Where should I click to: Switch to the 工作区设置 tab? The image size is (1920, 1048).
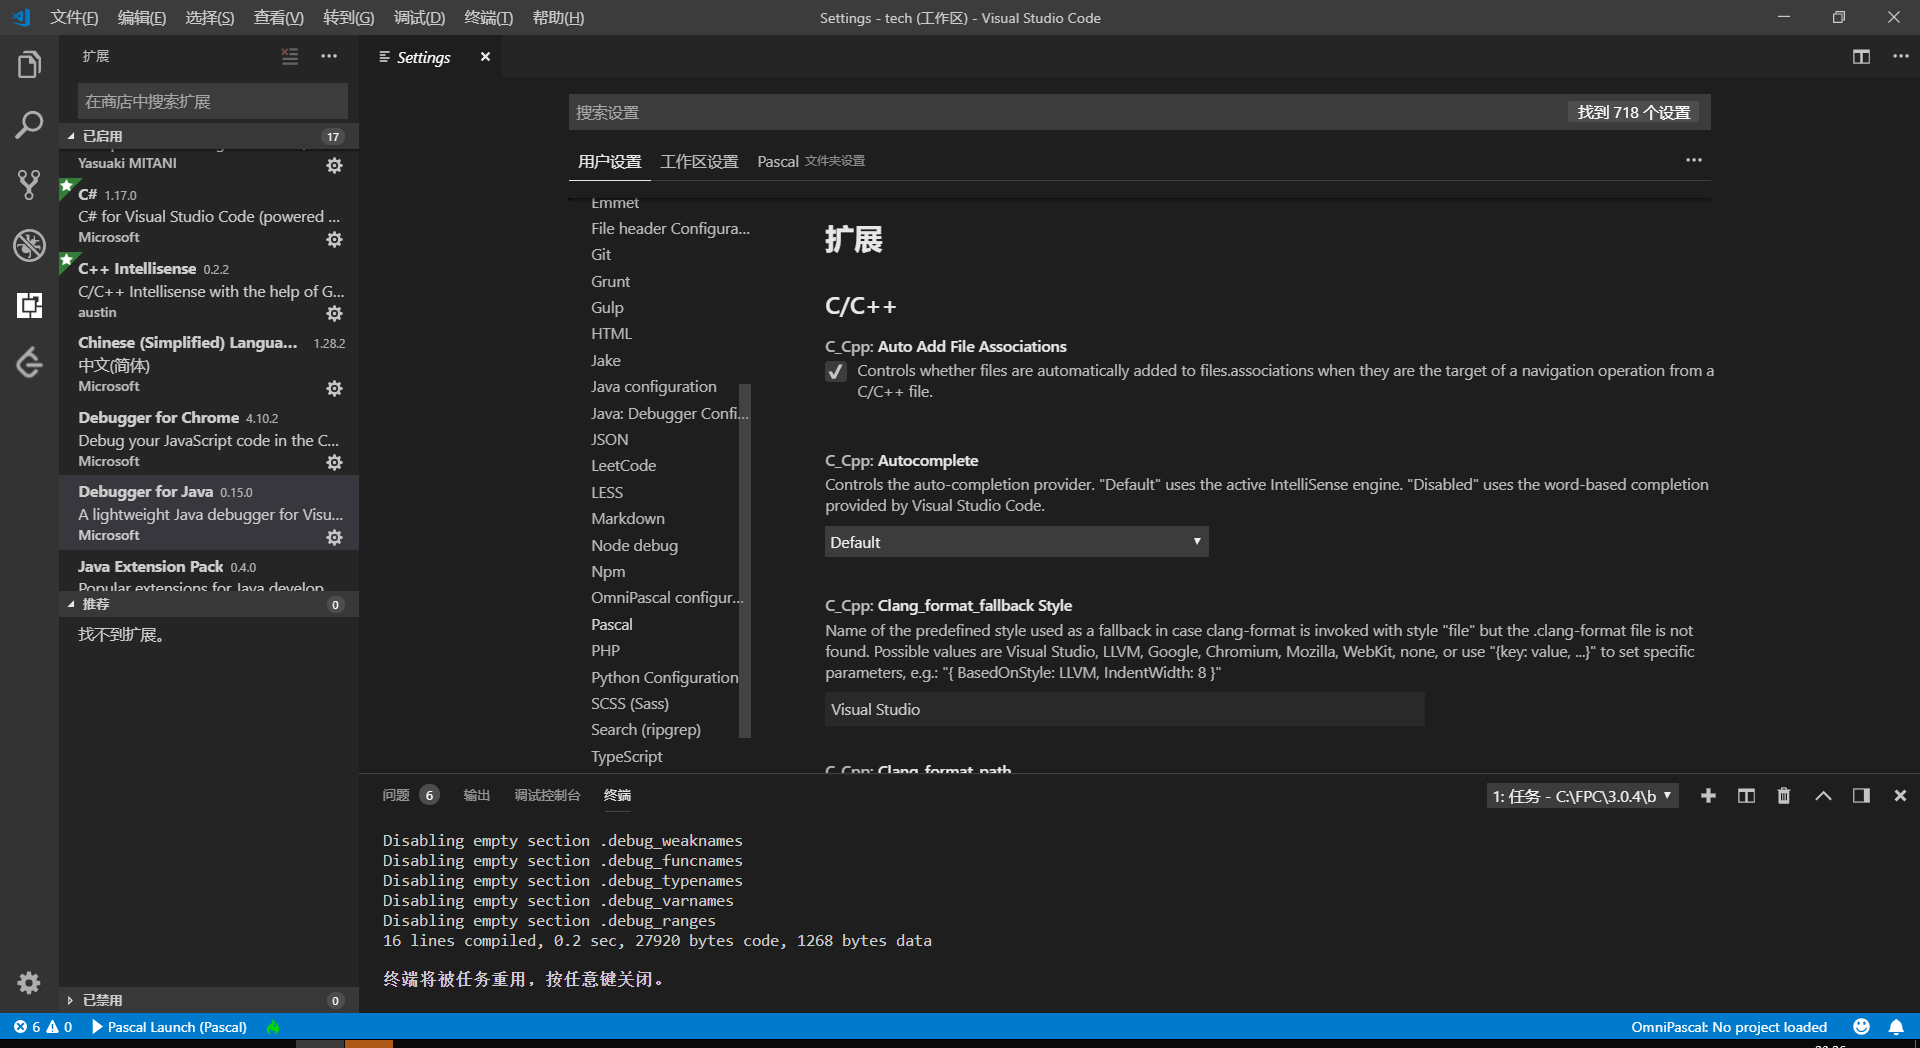coord(699,161)
